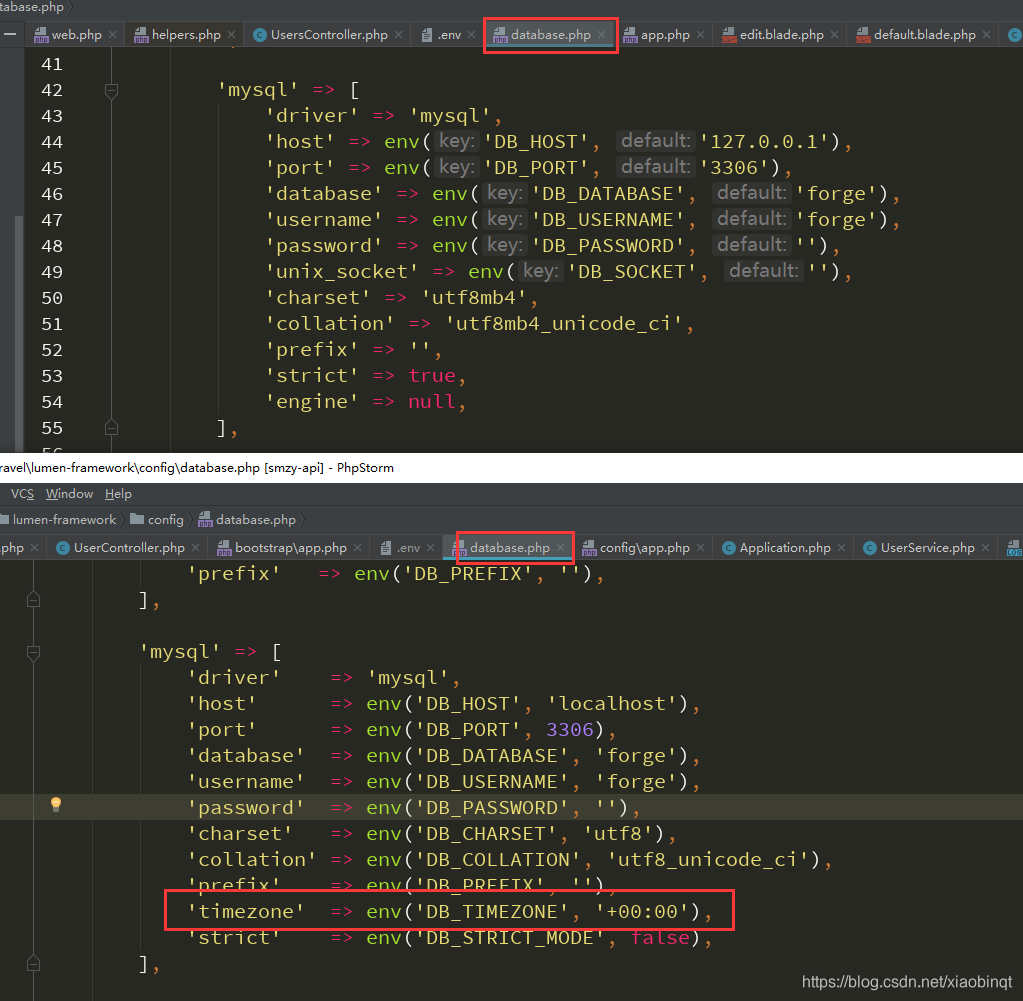
Task: Click 3306 port number in bottom editor
Action: pos(570,730)
